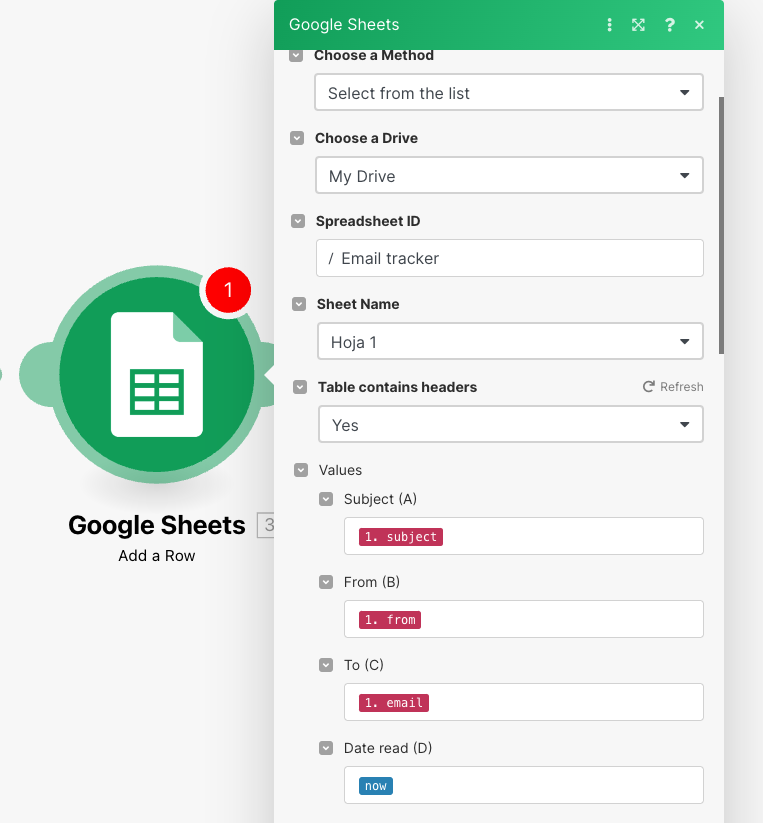
Task: Click the Subject (A) value field
Action: pos(524,536)
